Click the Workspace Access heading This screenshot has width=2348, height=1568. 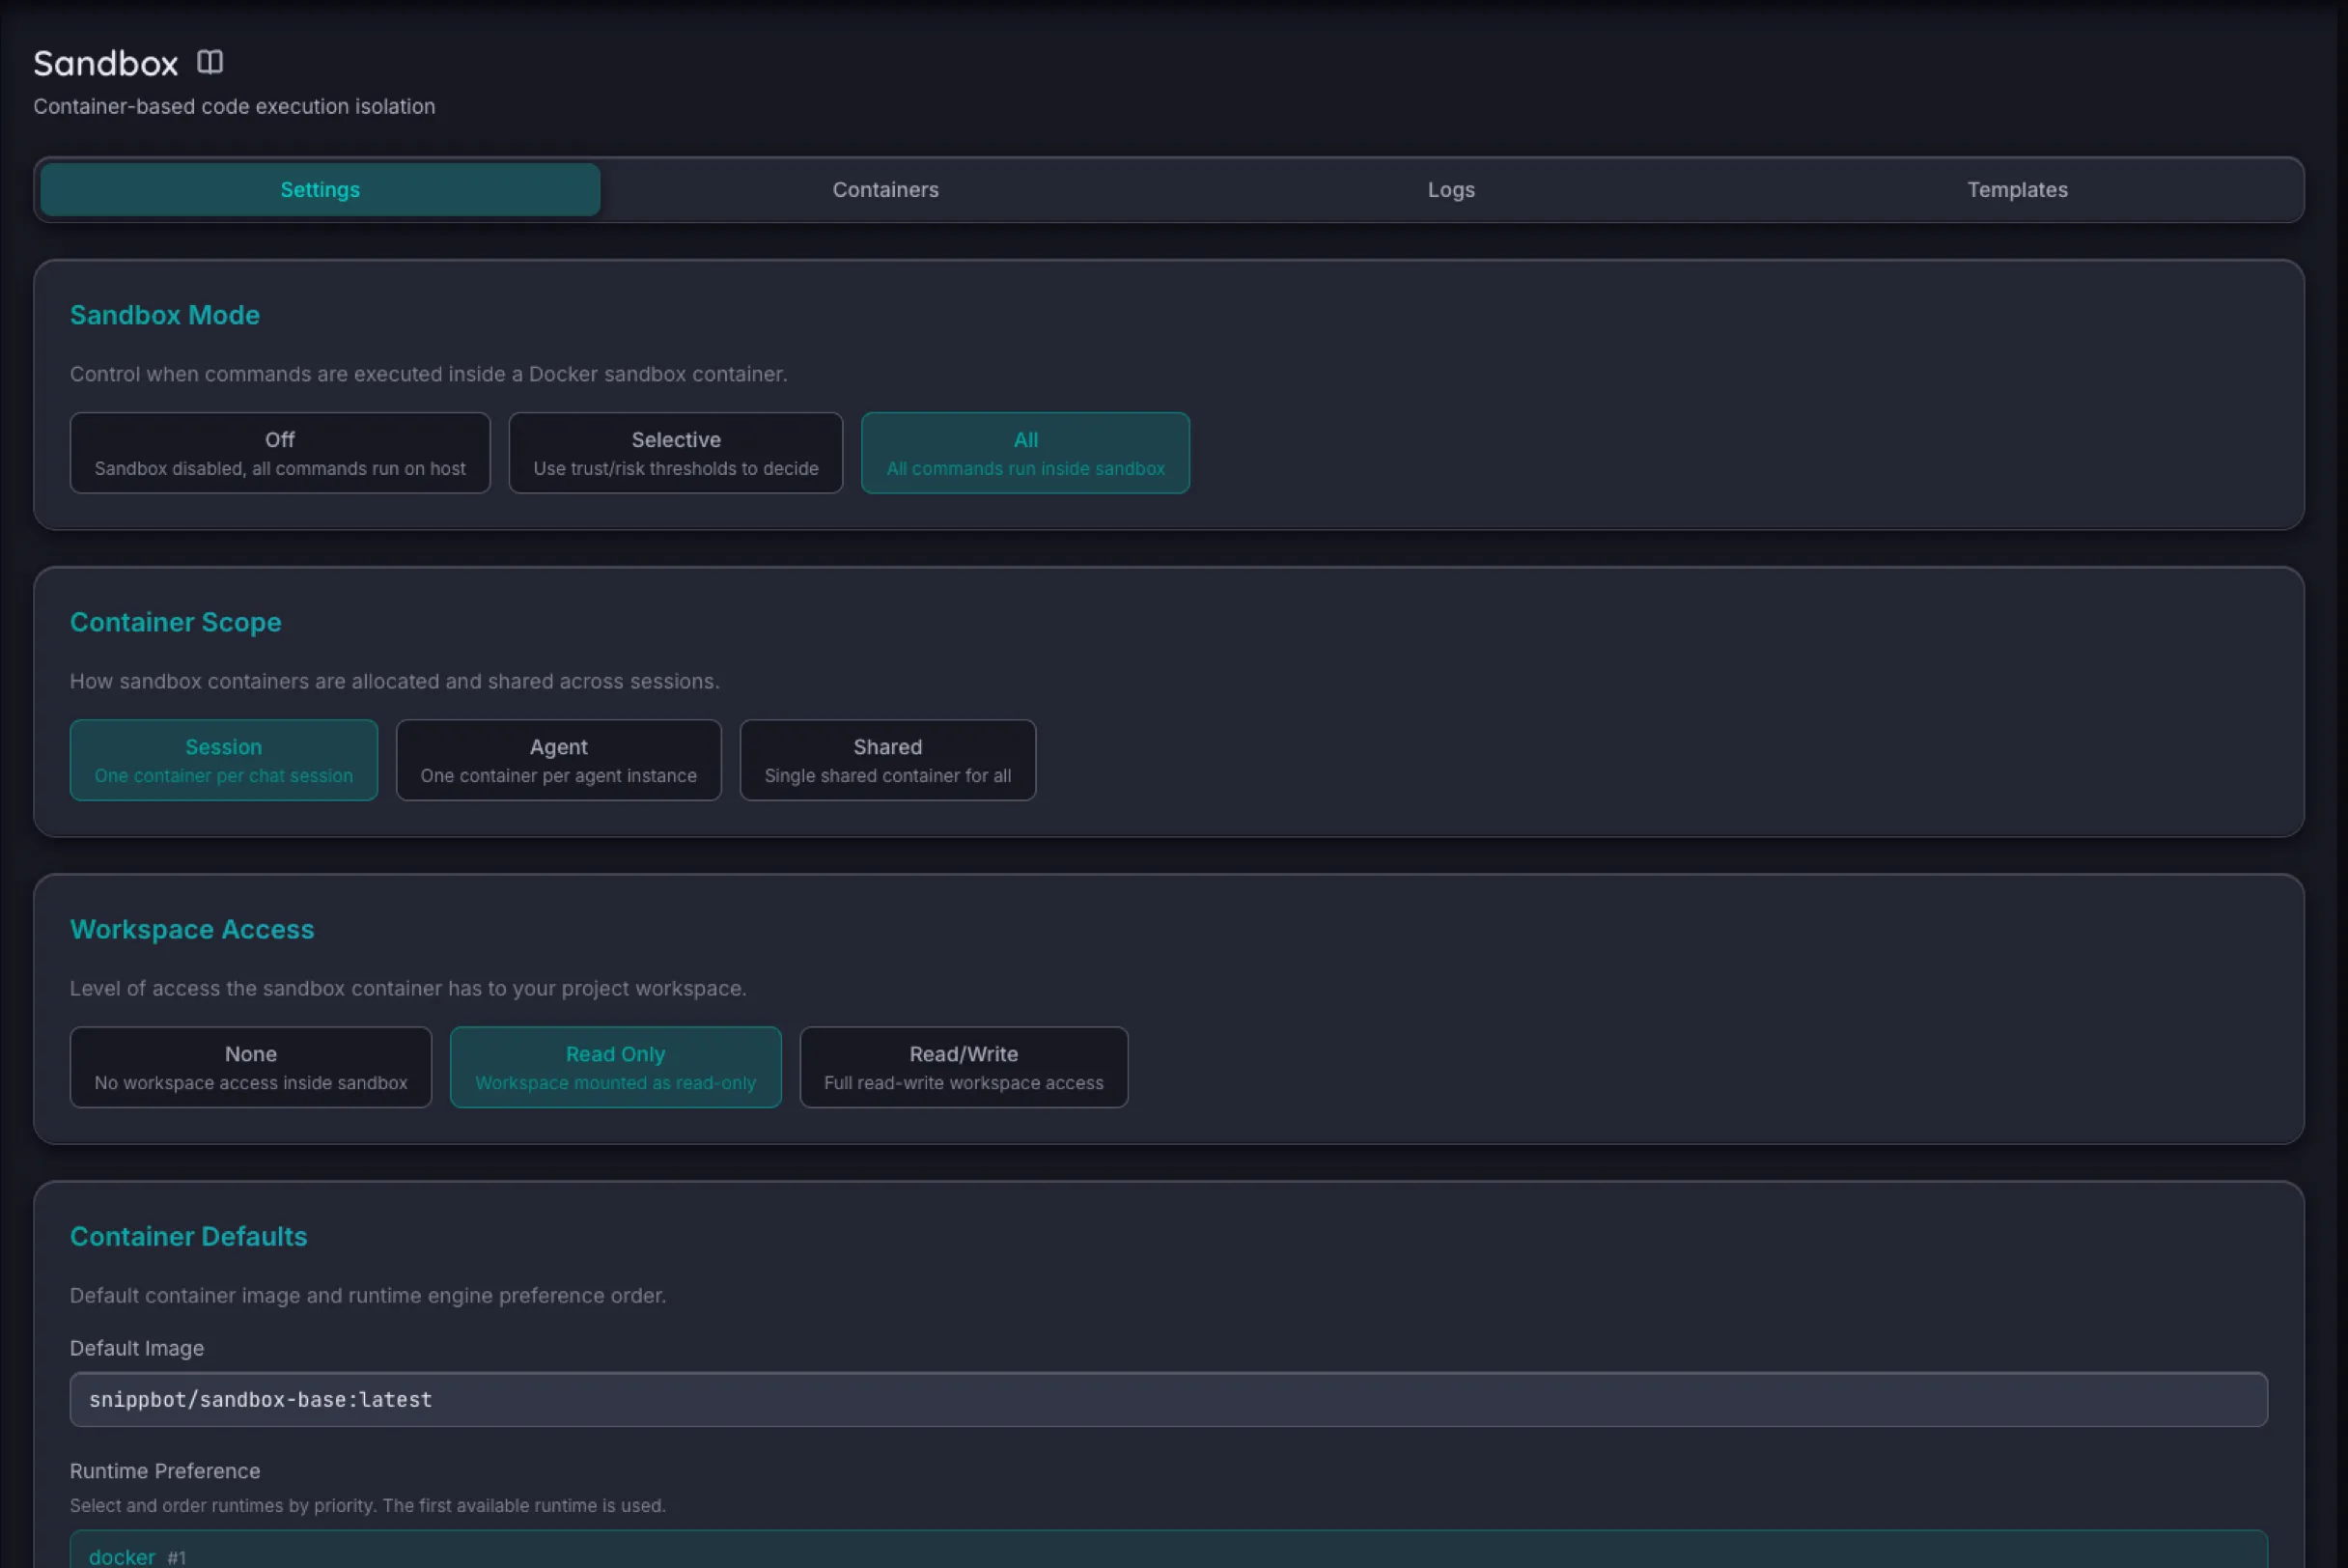192,929
